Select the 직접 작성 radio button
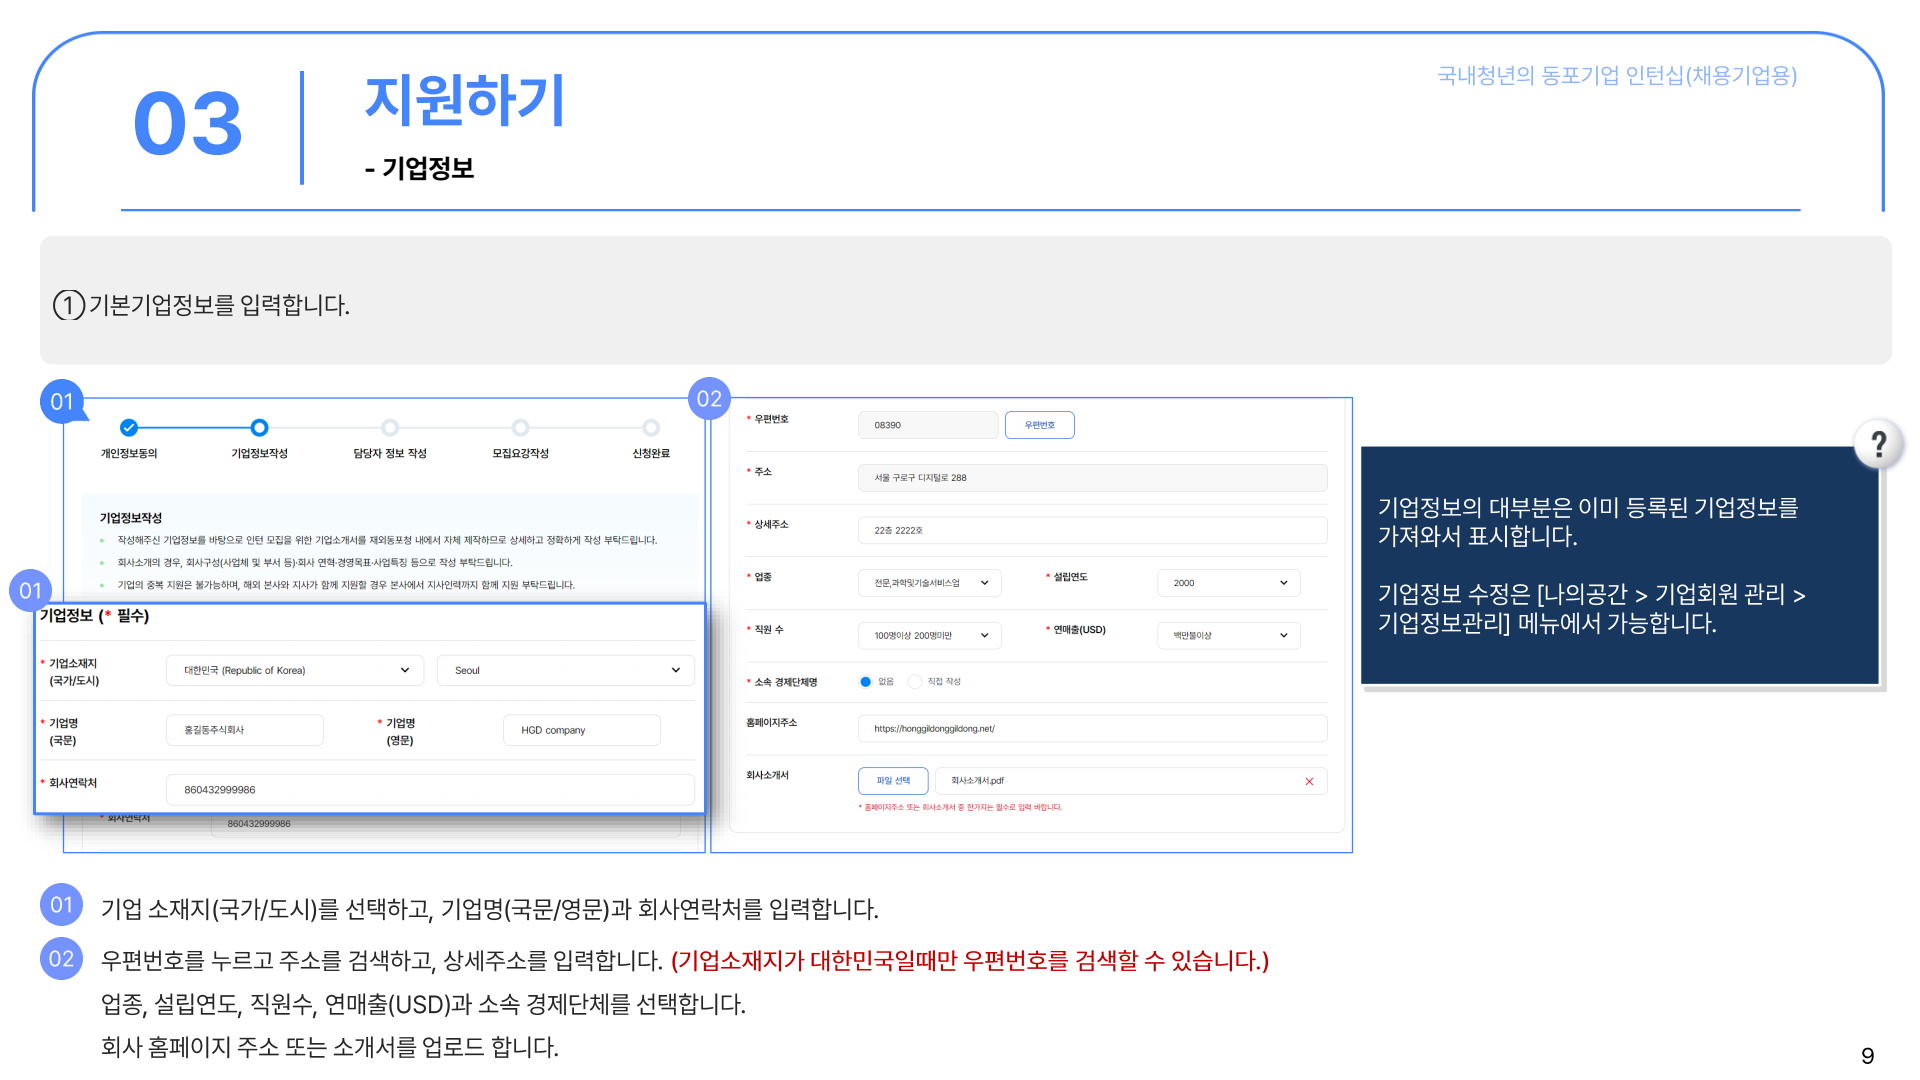This screenshot has height=1080, width=1920. tap(914, 682)
